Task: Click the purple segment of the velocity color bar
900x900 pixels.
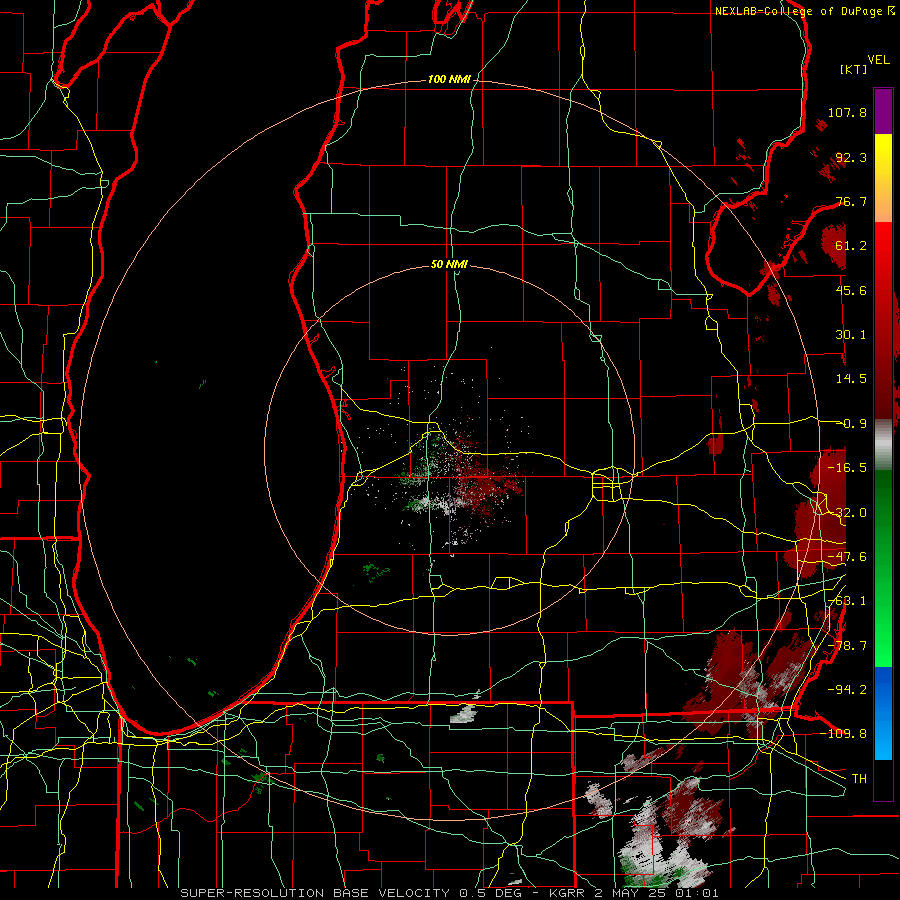Action: pos(883,112)
